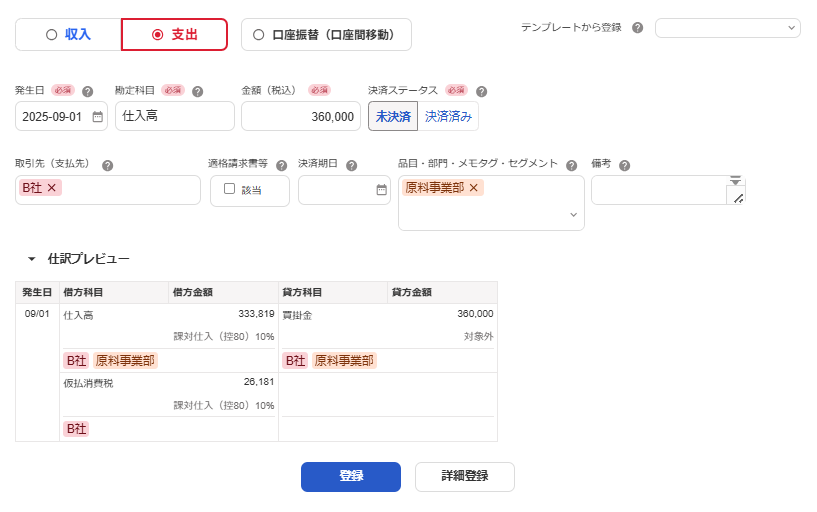
Task: Set payment status to 未決済
Action: (x=393, y=116)
